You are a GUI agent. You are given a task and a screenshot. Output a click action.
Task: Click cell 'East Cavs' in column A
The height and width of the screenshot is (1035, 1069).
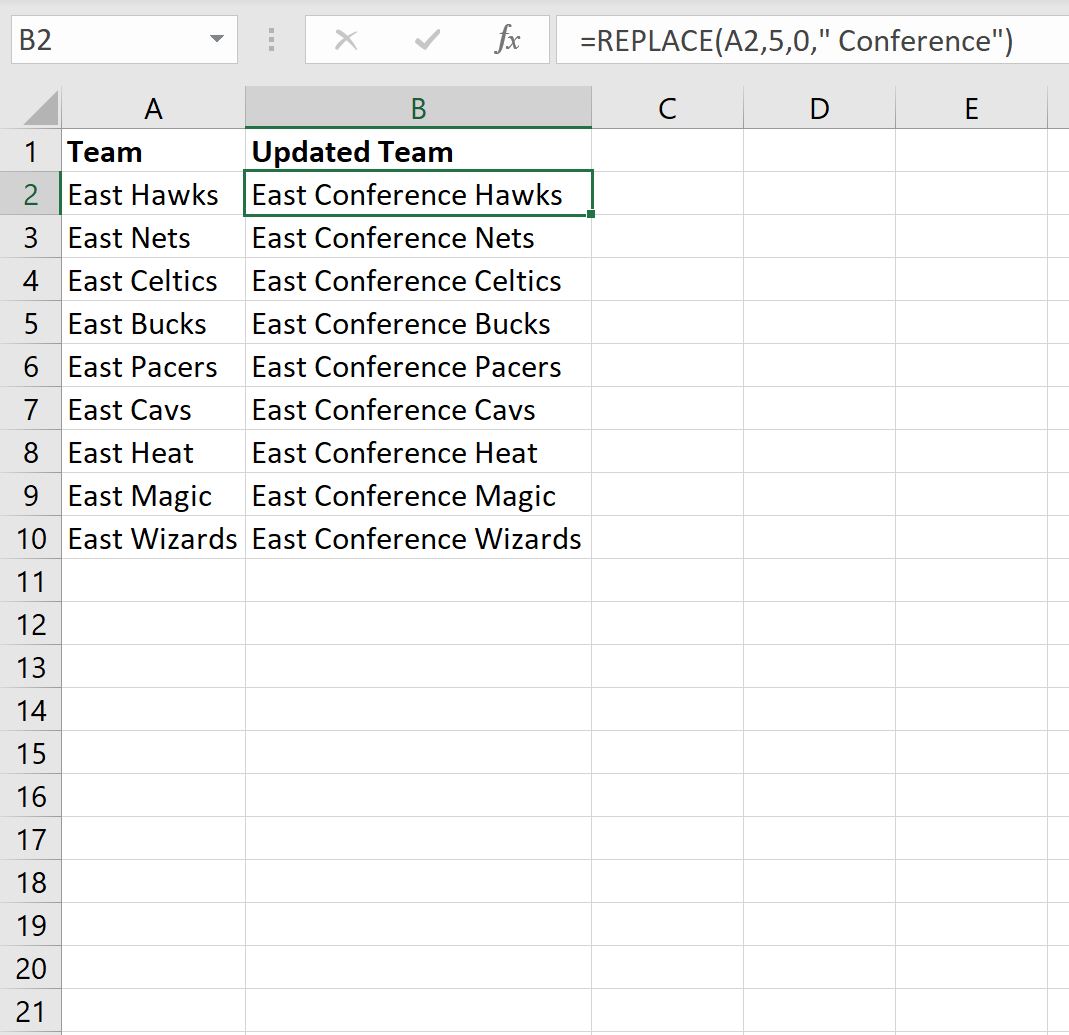pos(153,409)
